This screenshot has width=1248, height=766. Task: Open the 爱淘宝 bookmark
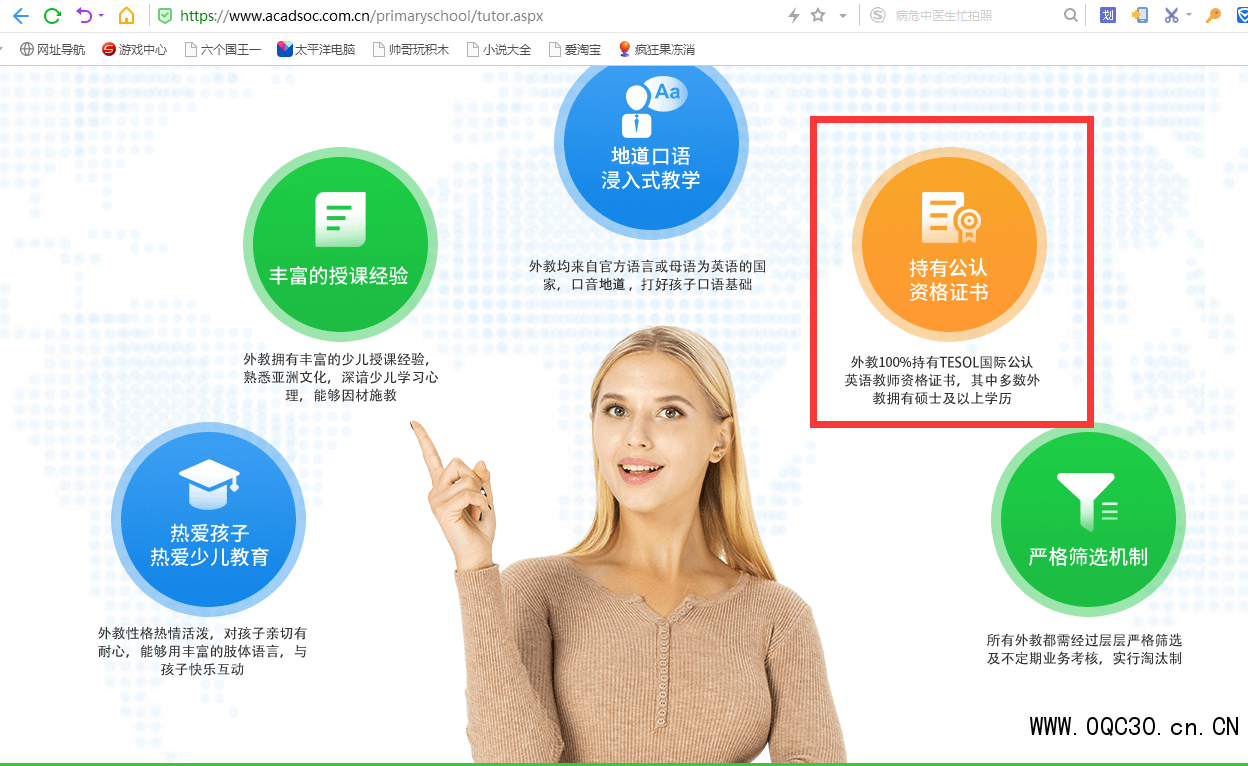point(575,49)
